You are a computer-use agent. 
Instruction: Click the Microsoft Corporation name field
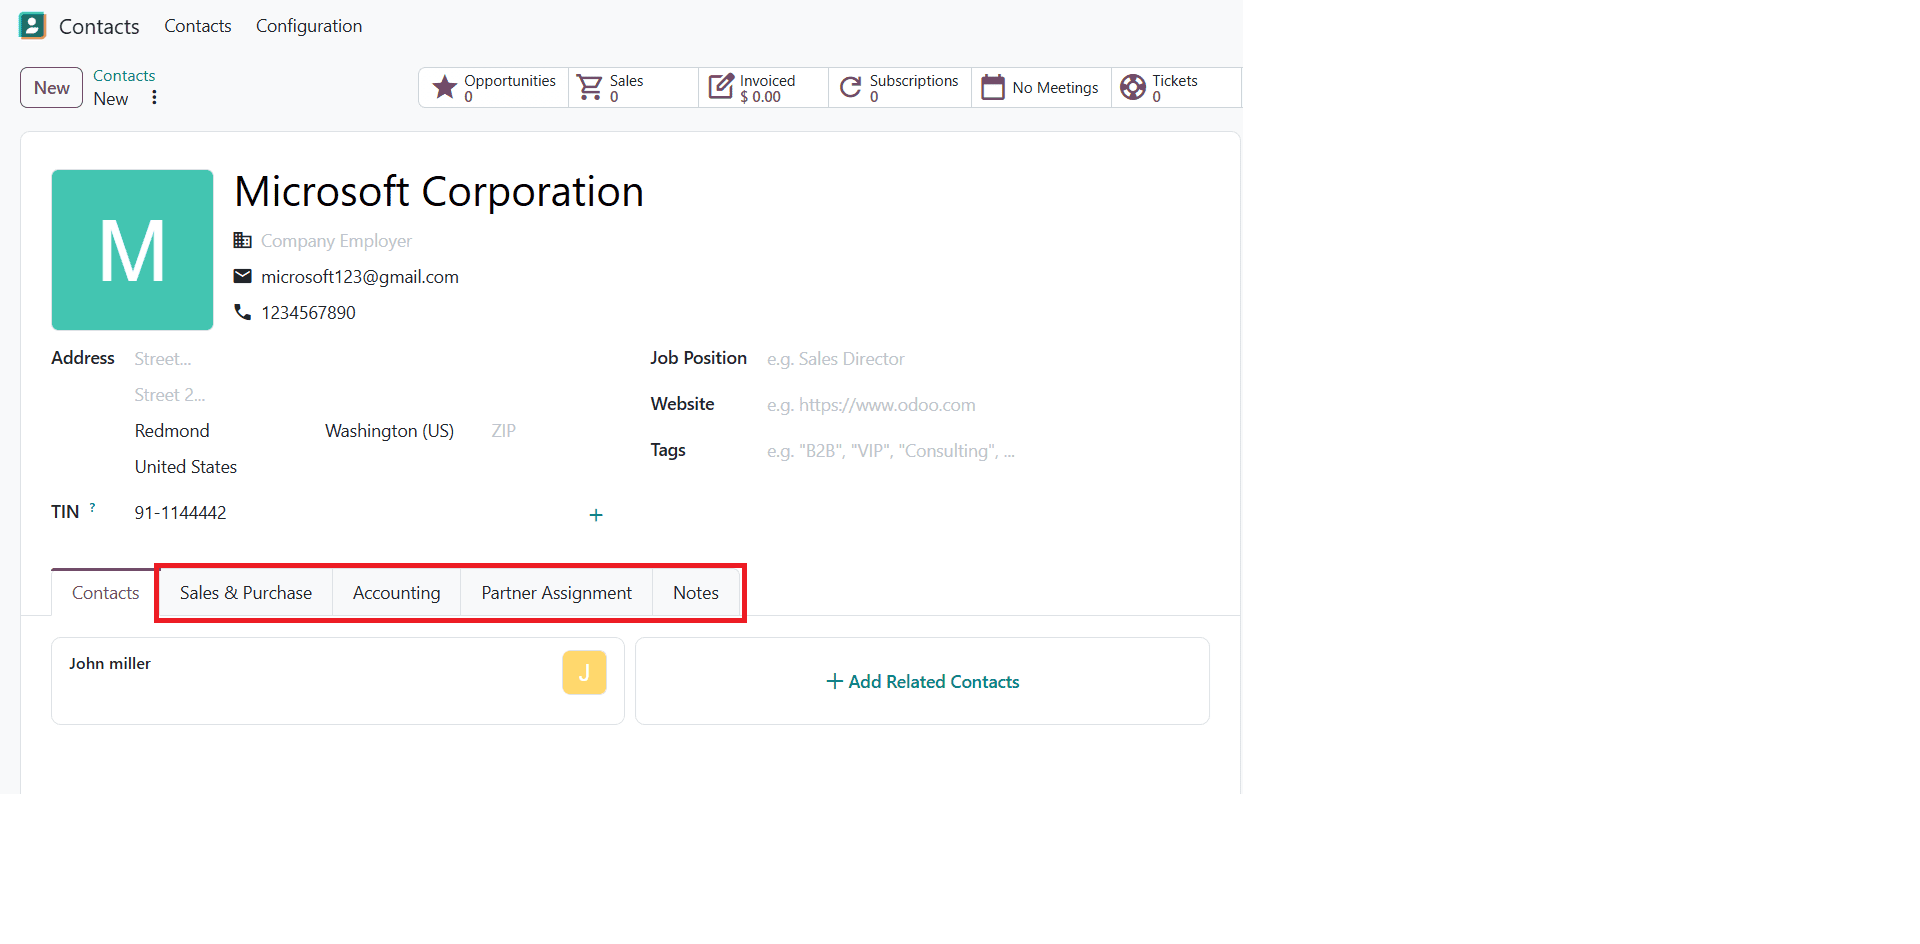point(439,192)
